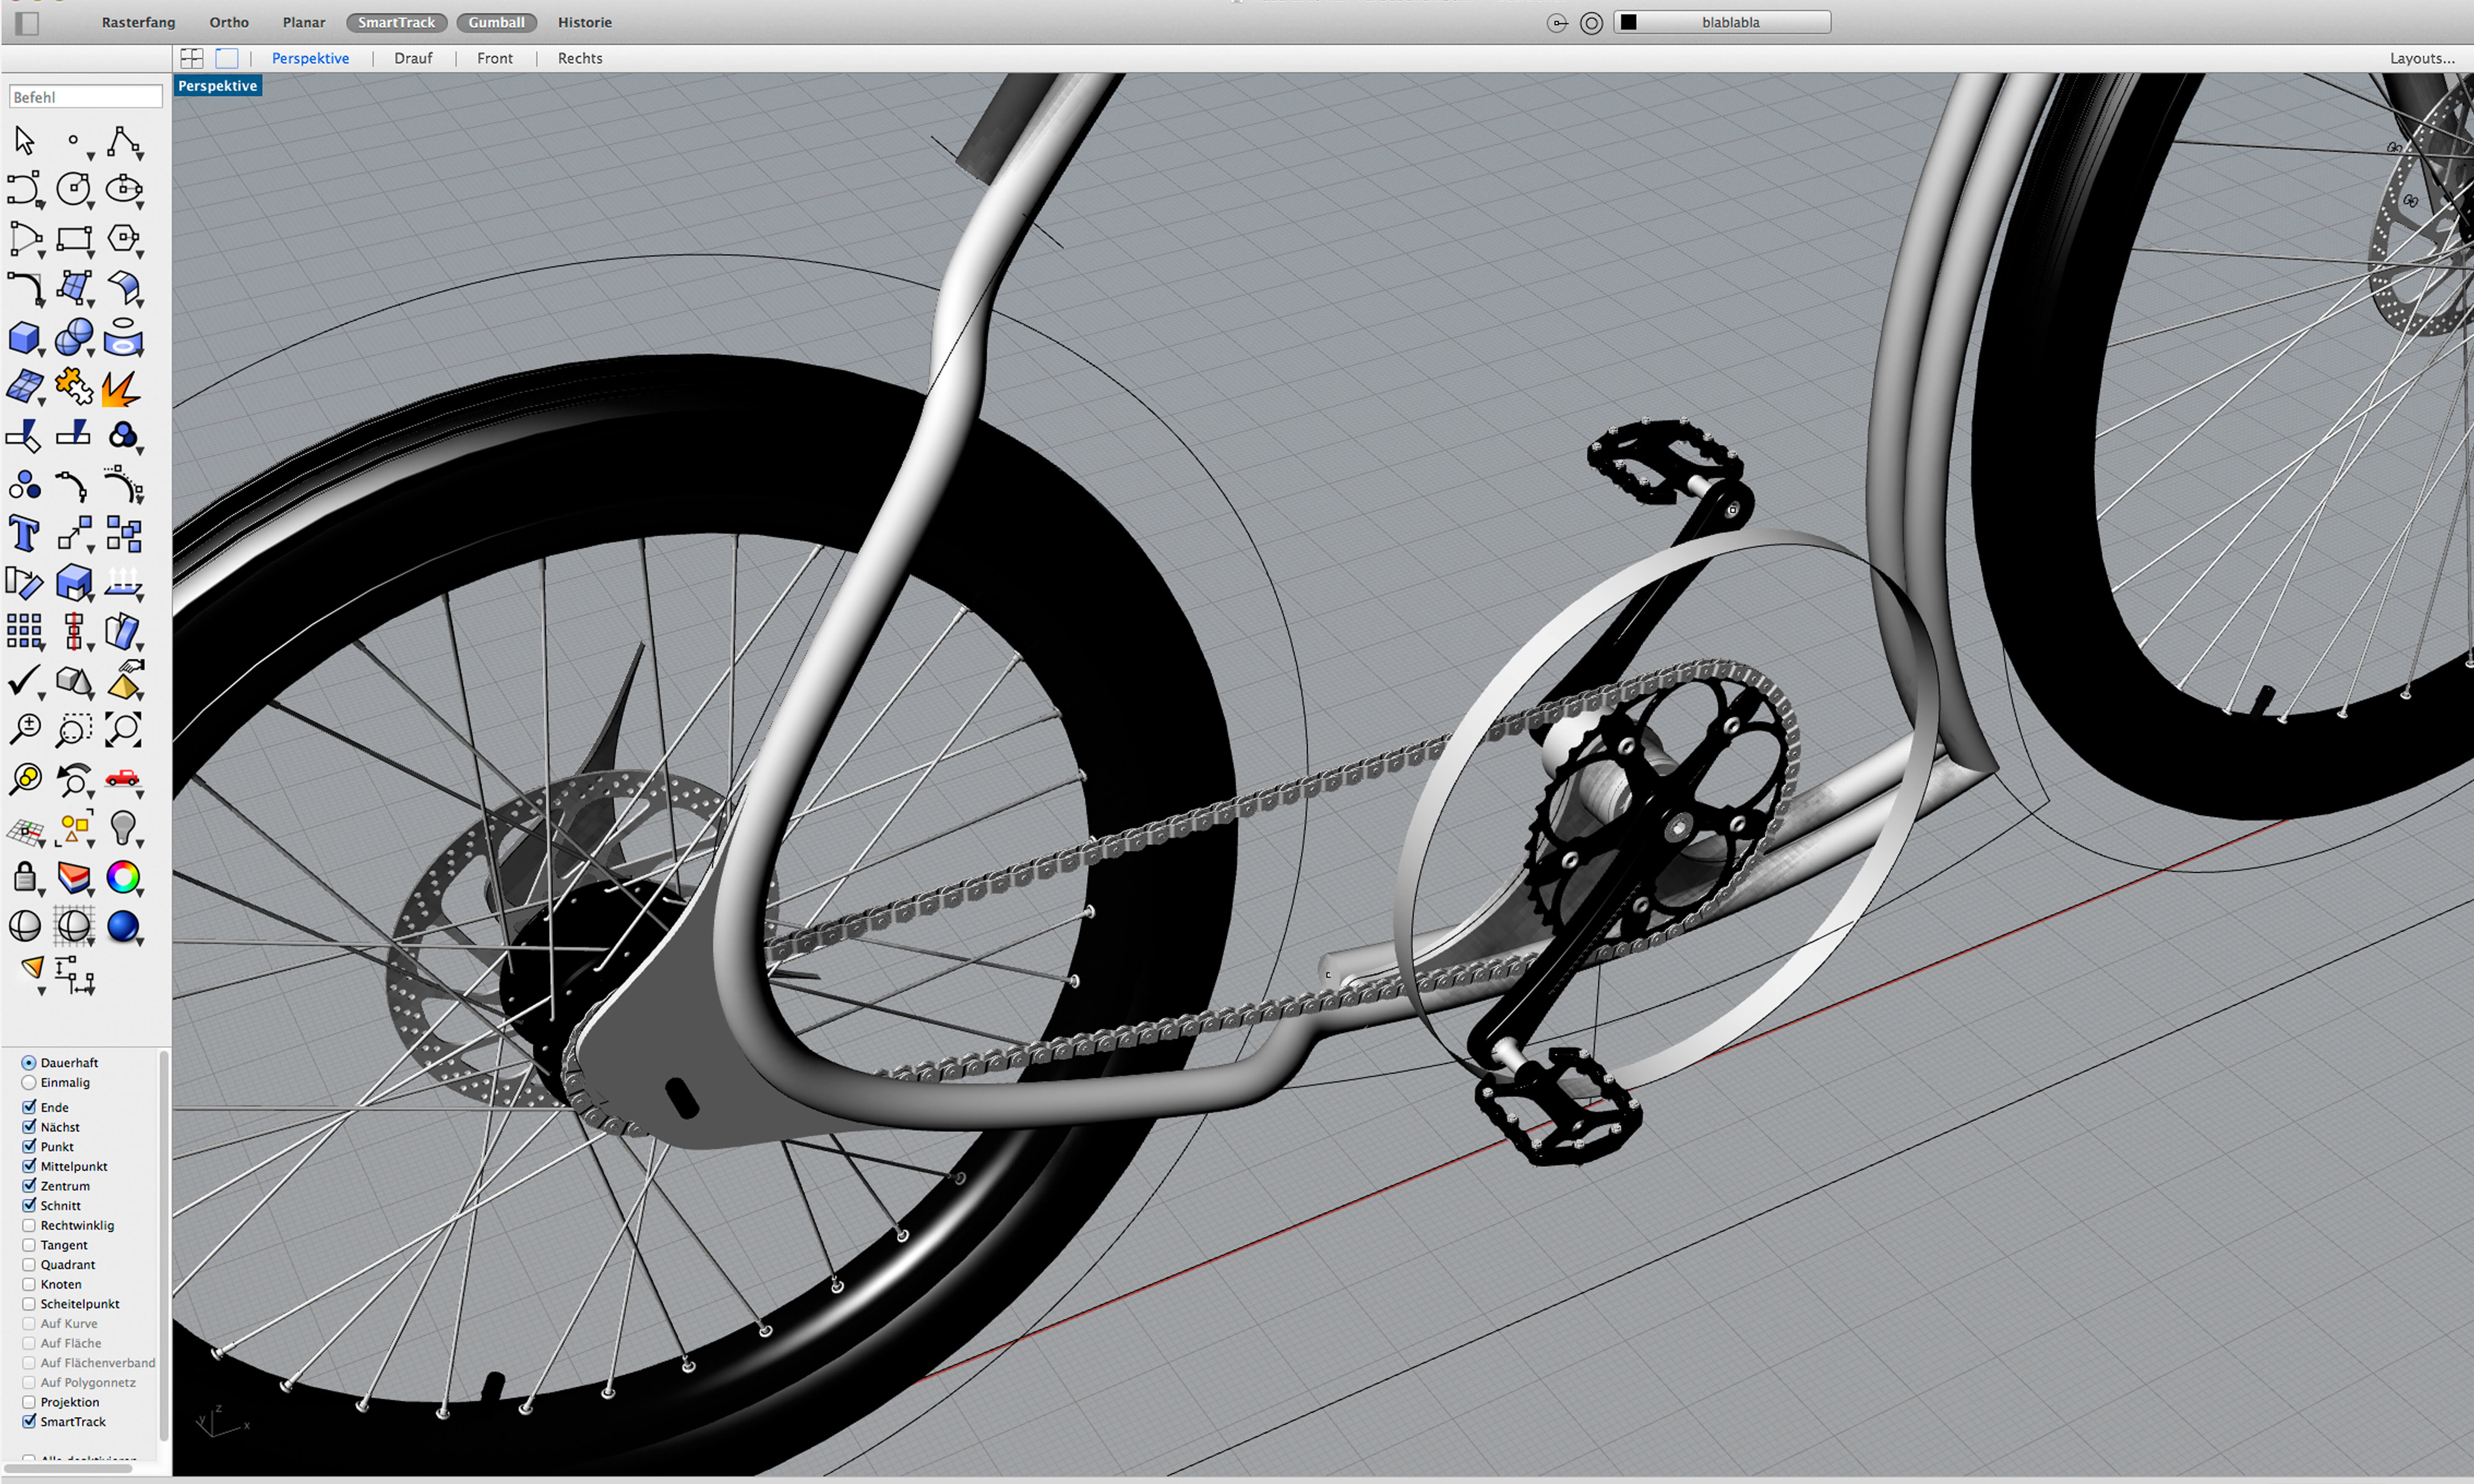Toggle the left sidebar panel icon

[27, 23]
